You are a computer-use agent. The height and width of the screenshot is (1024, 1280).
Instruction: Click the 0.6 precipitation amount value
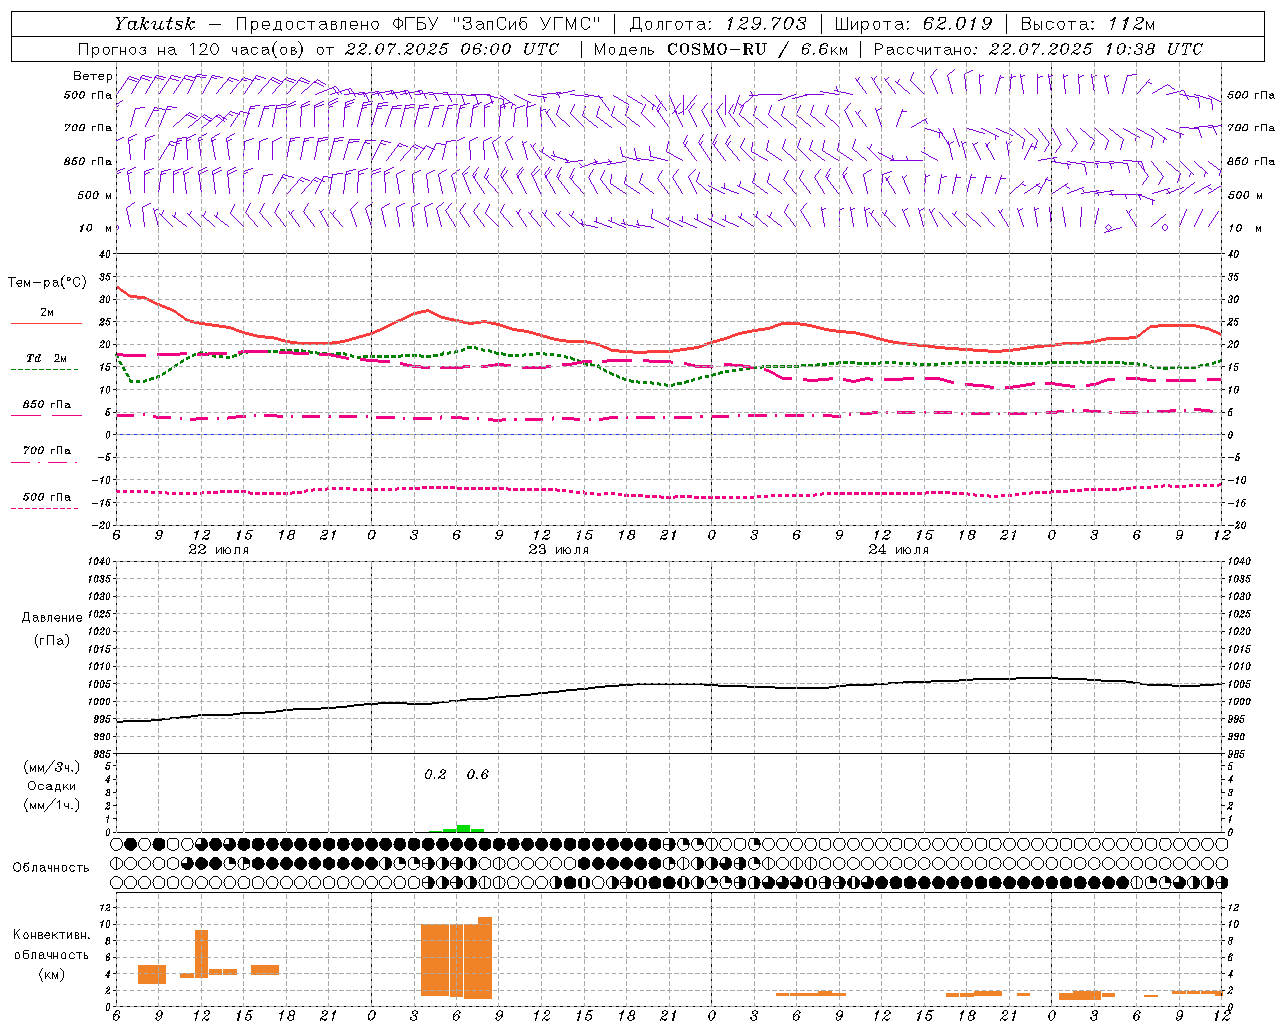pyautogui.click(x=478, y=775)
